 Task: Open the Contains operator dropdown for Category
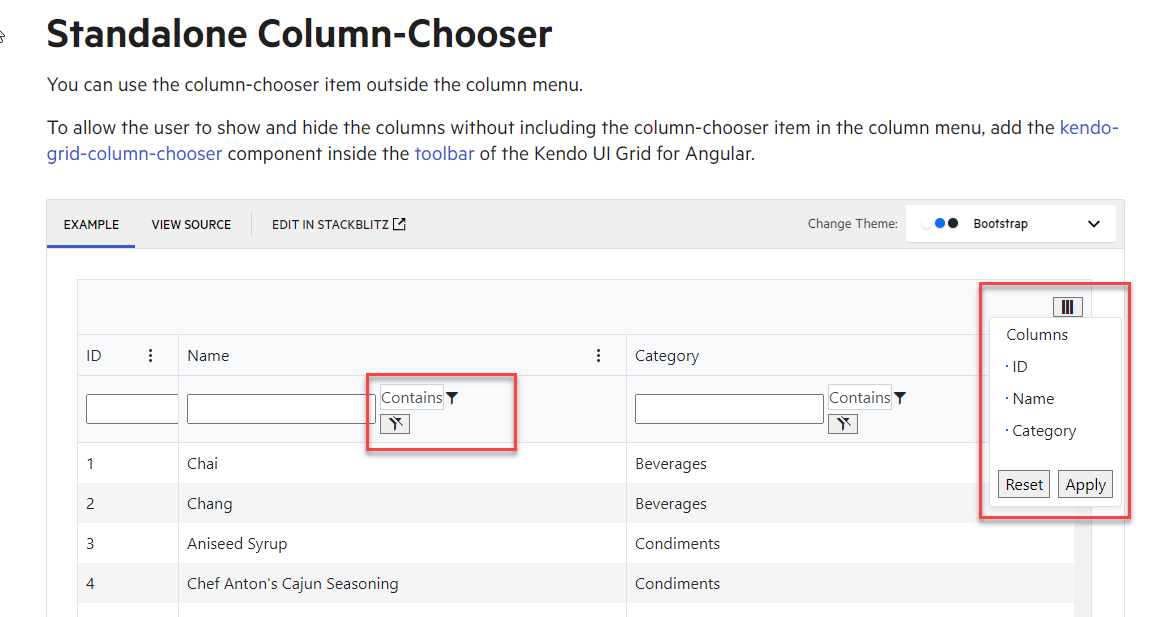[859, 398]
